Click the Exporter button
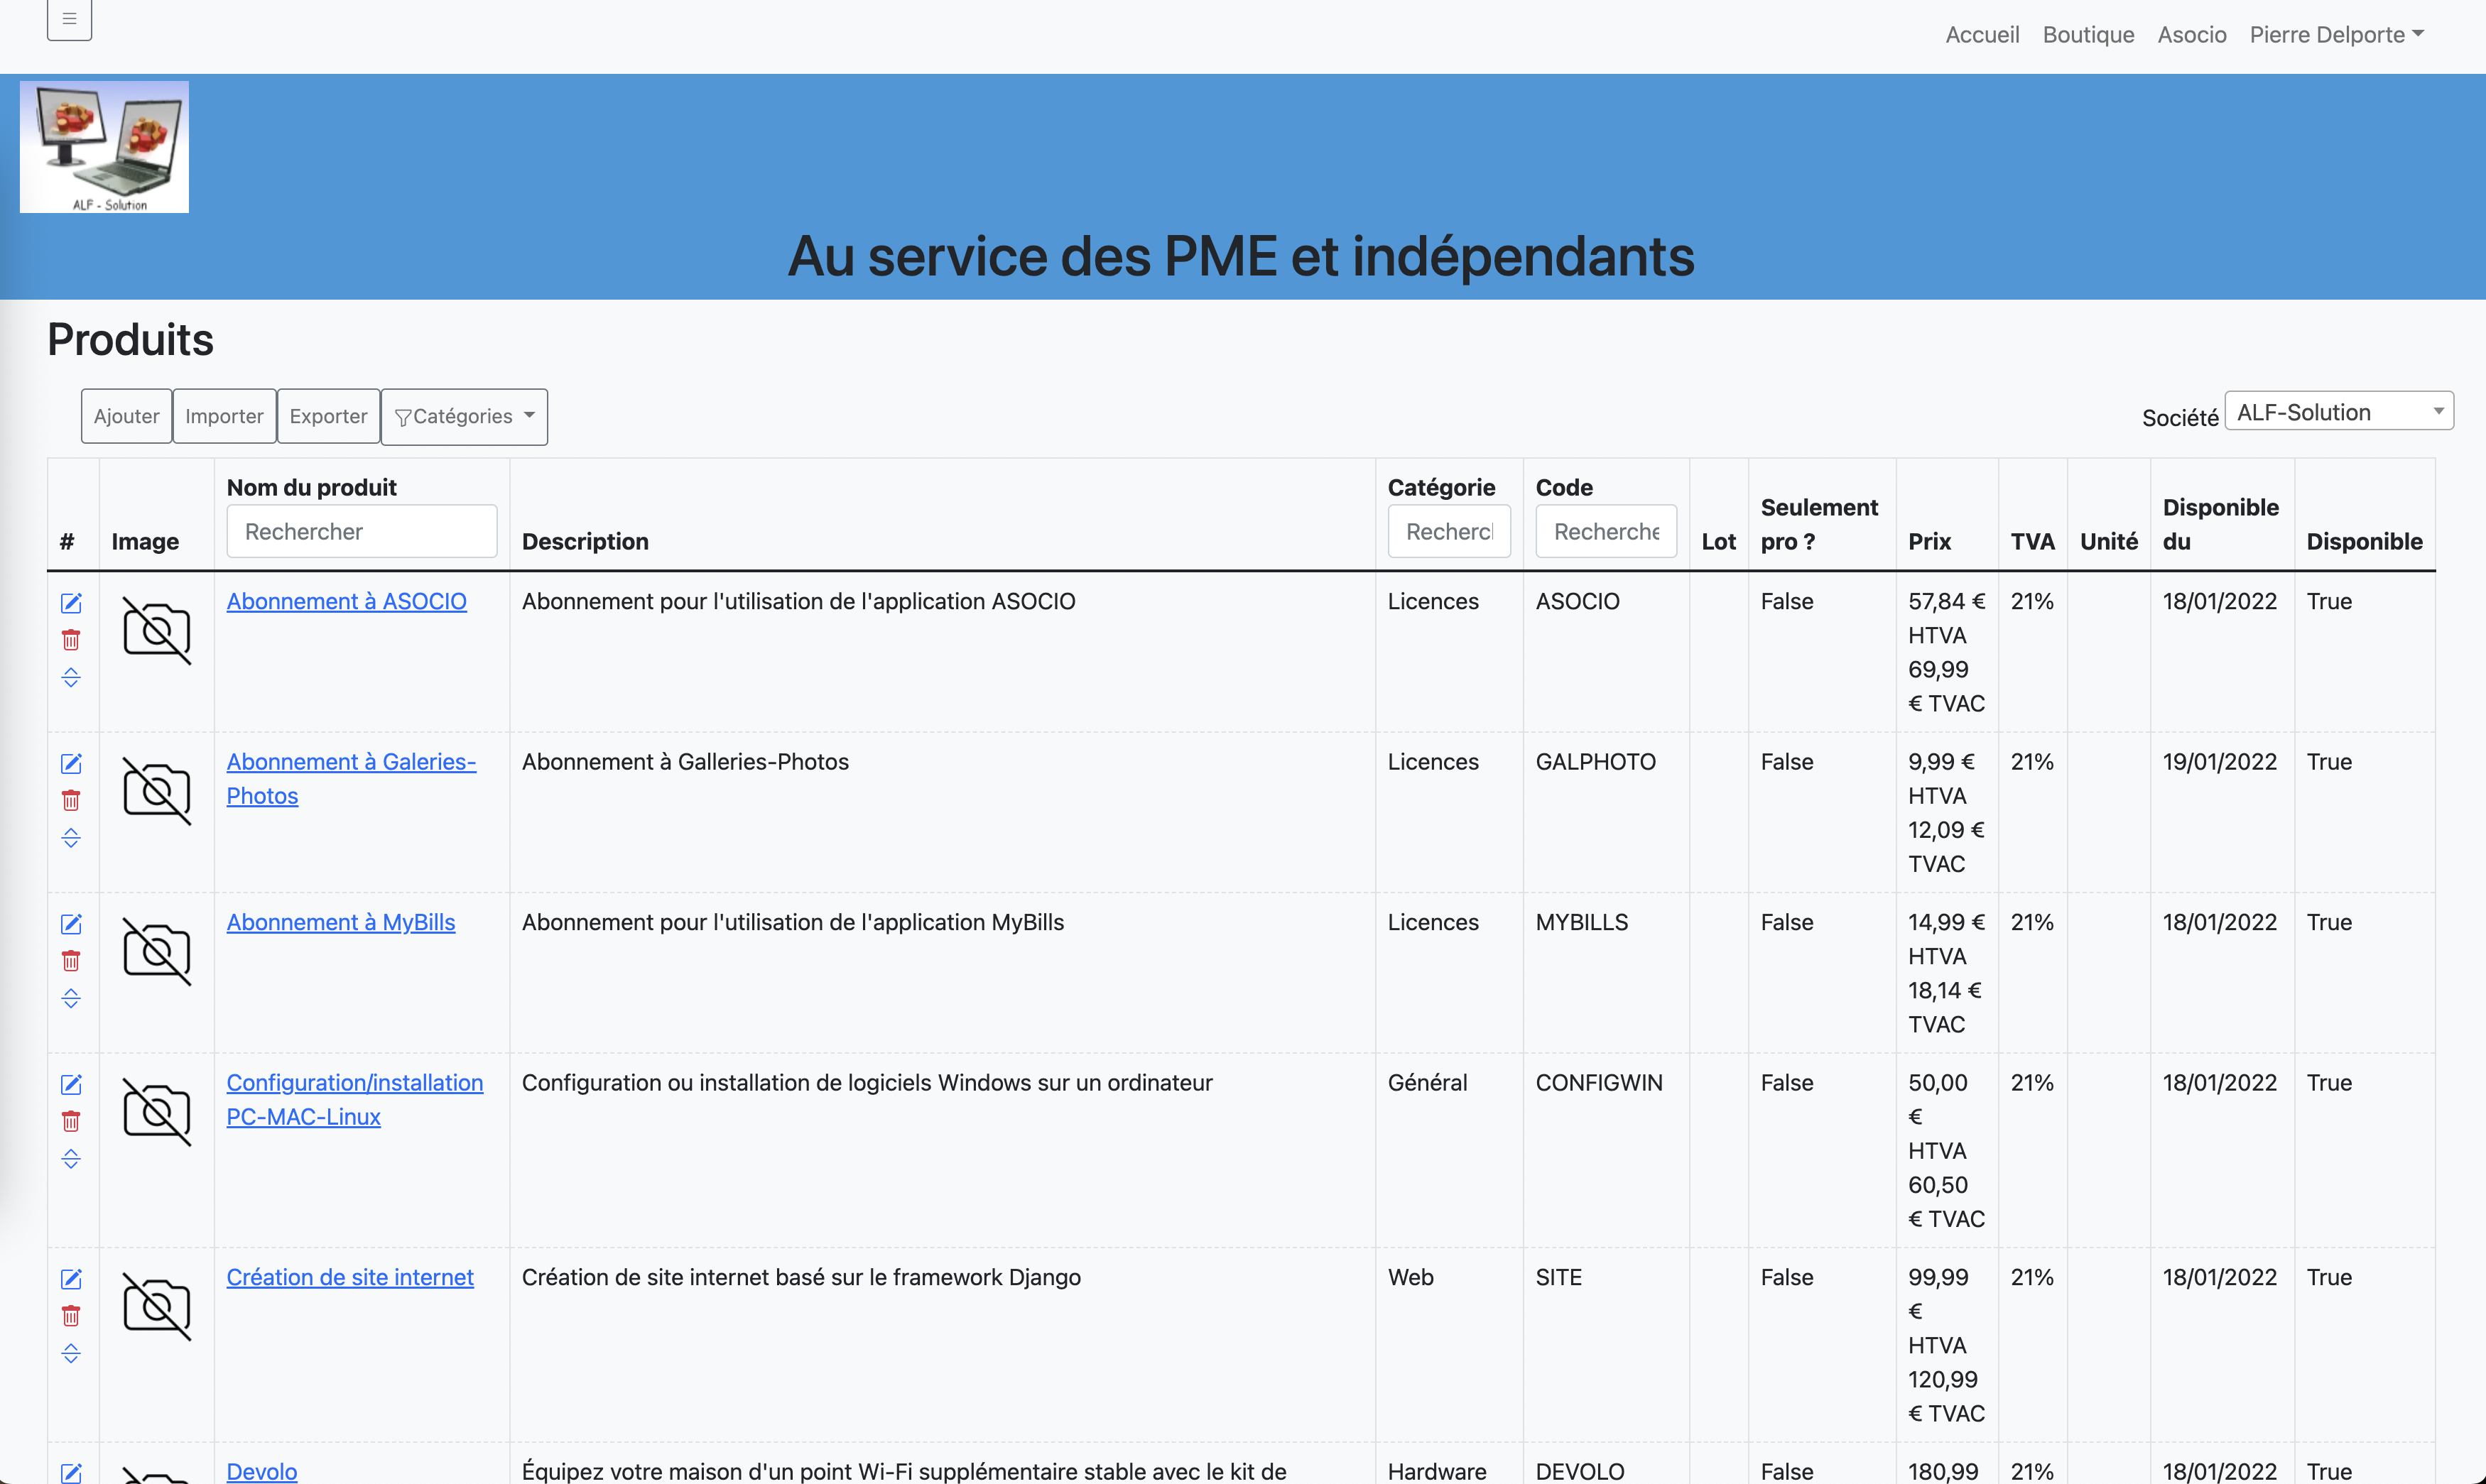This screenshot has width=2486, height=1484. 328,416
